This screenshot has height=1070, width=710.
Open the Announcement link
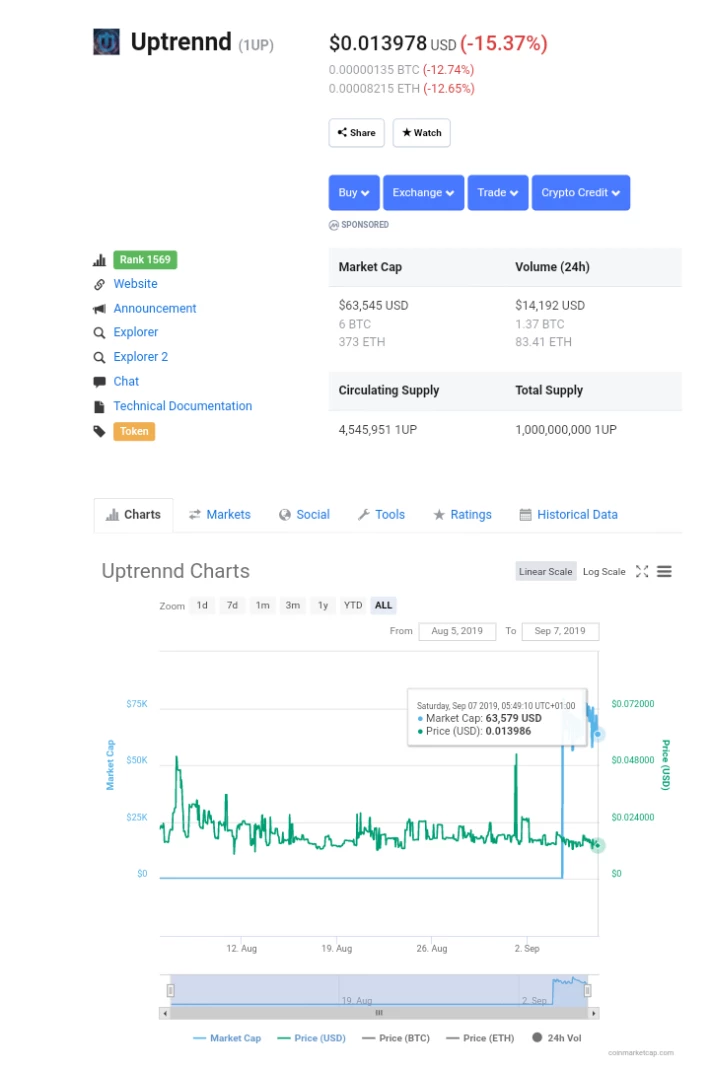pyautogui.click(x=155, y=308)
